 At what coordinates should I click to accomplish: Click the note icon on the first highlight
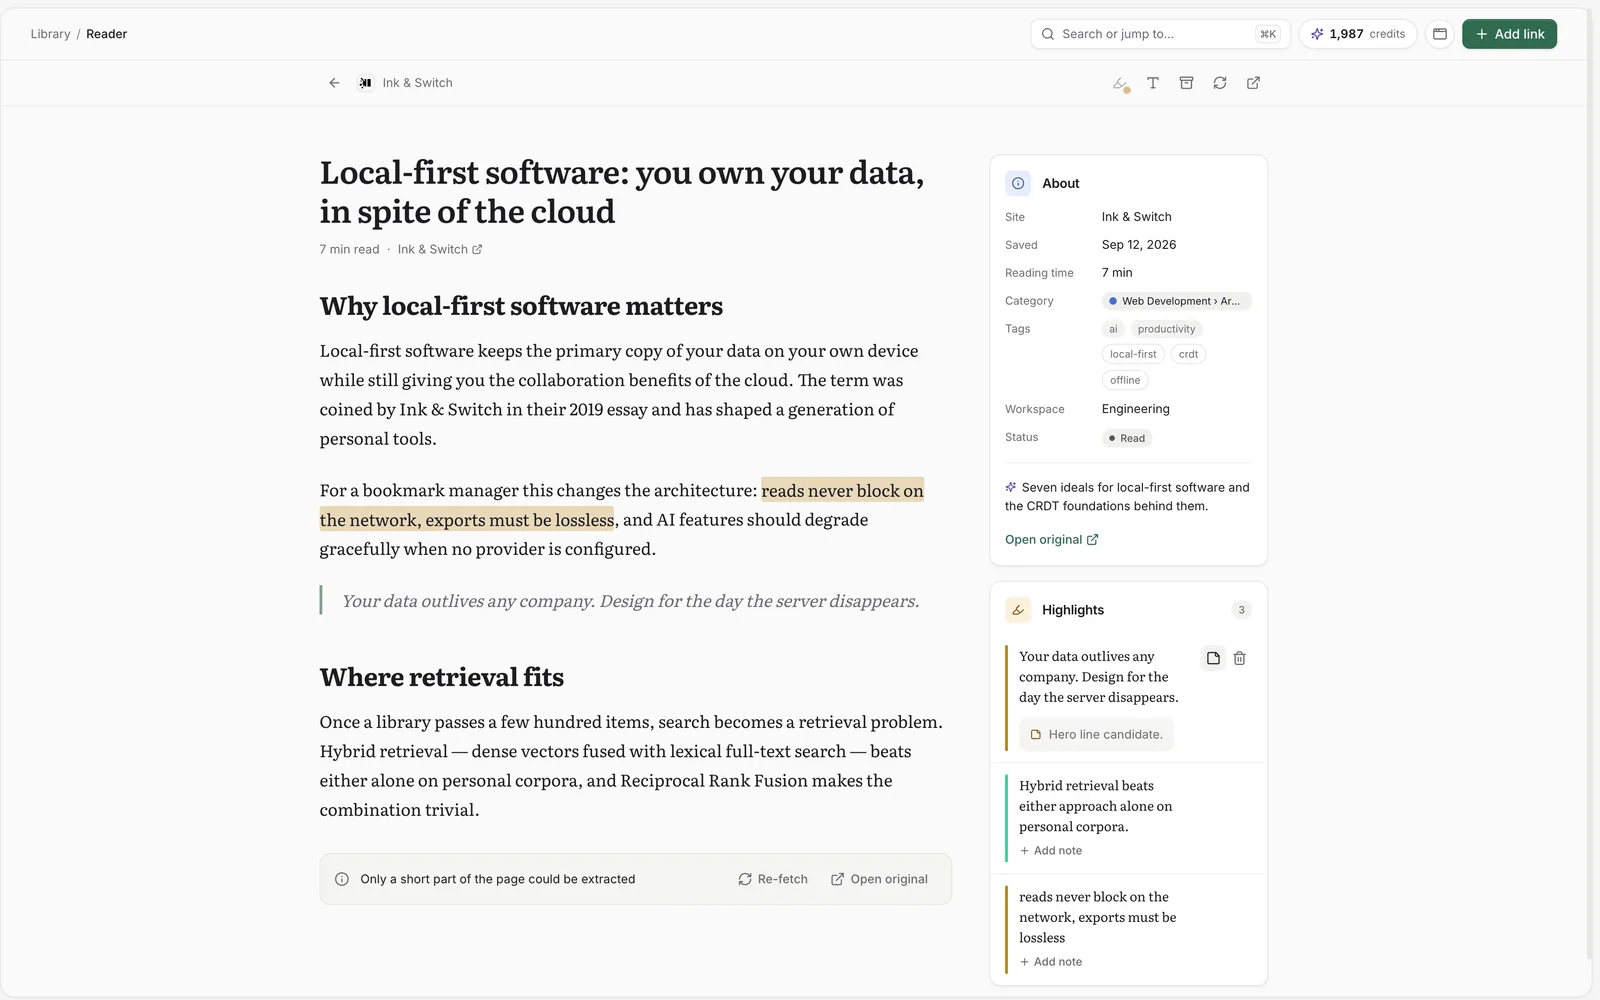(x=1213, y=658)
